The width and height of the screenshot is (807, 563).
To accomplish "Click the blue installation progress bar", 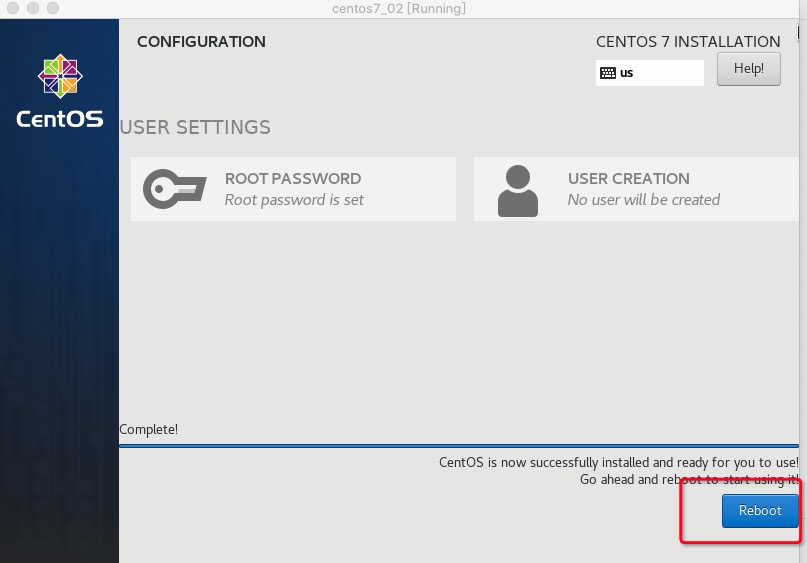I will coord(458,446).
